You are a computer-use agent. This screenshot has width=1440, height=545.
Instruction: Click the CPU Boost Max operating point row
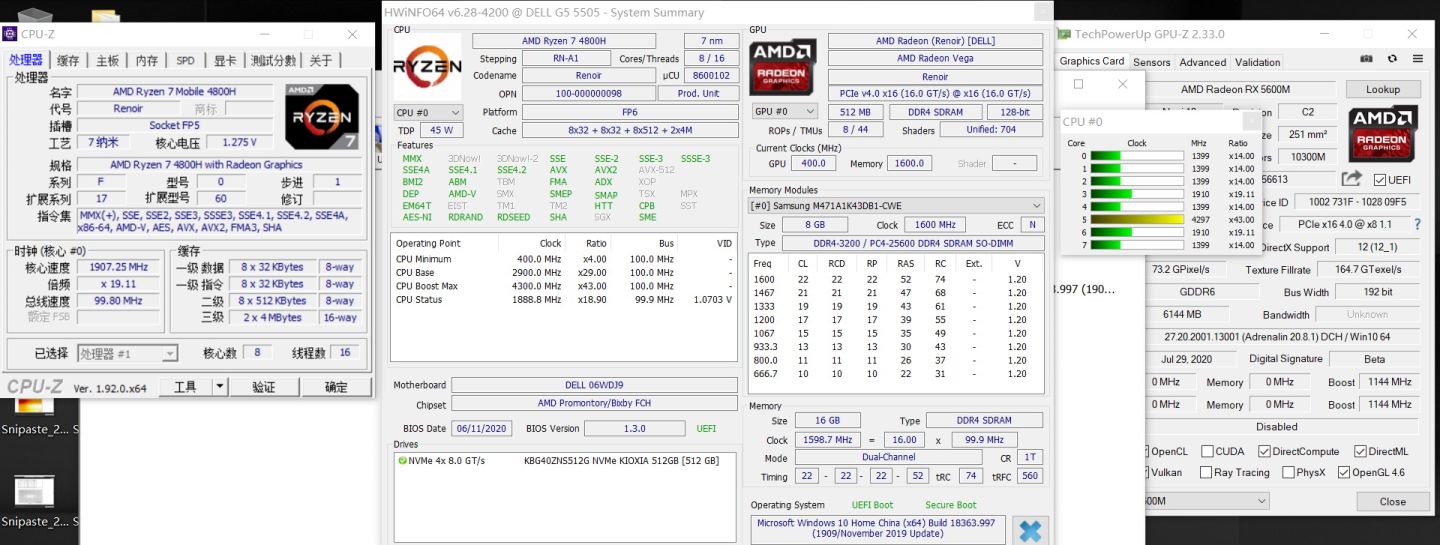point(564,286)
